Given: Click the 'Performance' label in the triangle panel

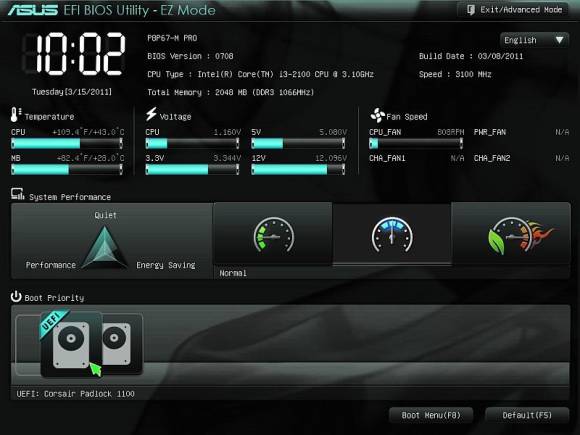Looking at the screenshot, I should [51, 265].
